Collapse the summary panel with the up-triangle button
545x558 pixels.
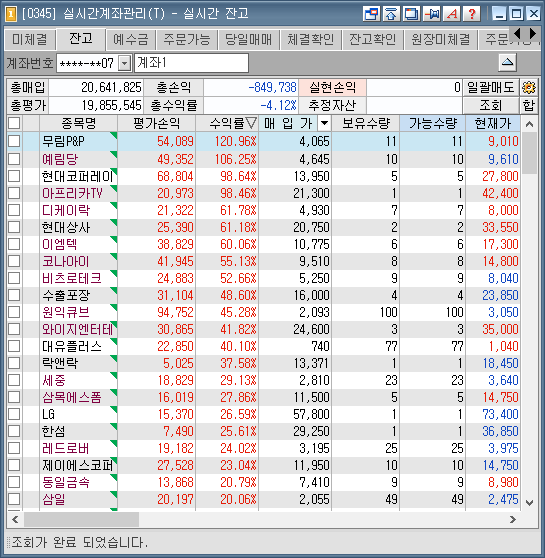click(507, 63)
